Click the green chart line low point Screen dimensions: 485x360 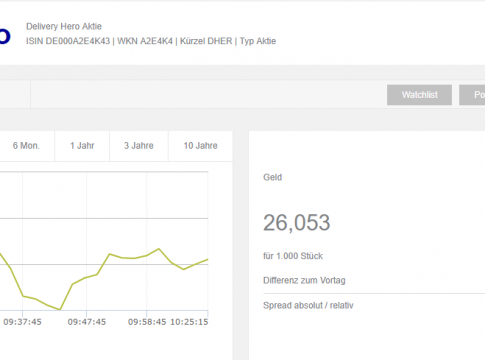coord(60,309)
